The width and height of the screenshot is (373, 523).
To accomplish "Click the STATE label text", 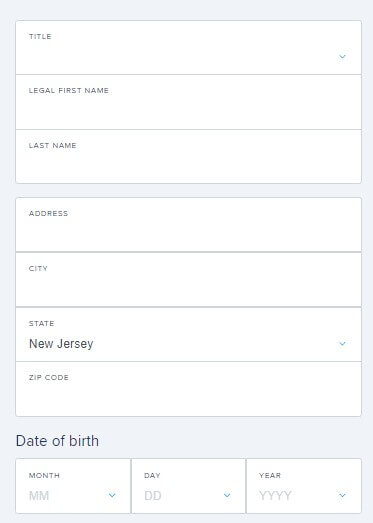I will [41, 324].
